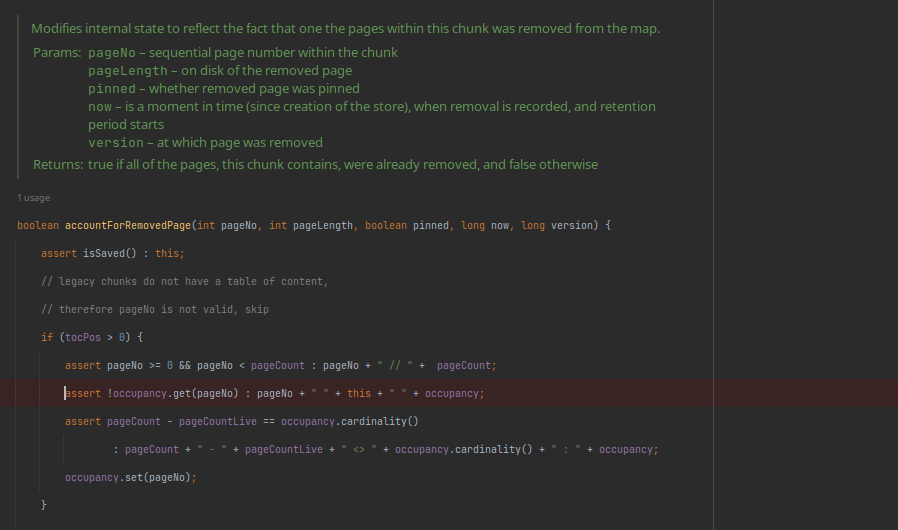Image resolution: width=898 pixels, height=530 pixels.
Task: Click 'long version' parameter in signature
Action: [x=557, y=225]
